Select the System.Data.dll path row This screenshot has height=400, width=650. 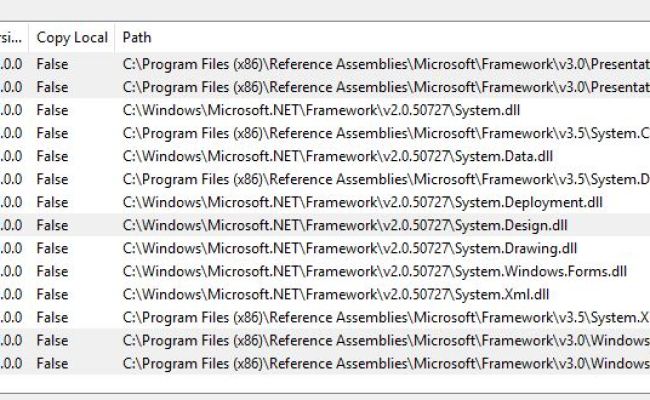click(325, 156)
